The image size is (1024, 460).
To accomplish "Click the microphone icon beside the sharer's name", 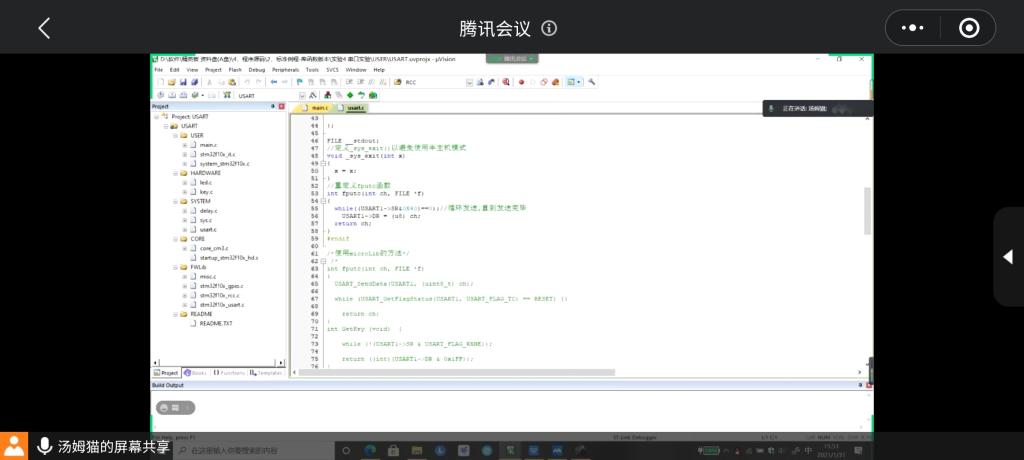I will [45, 447].
